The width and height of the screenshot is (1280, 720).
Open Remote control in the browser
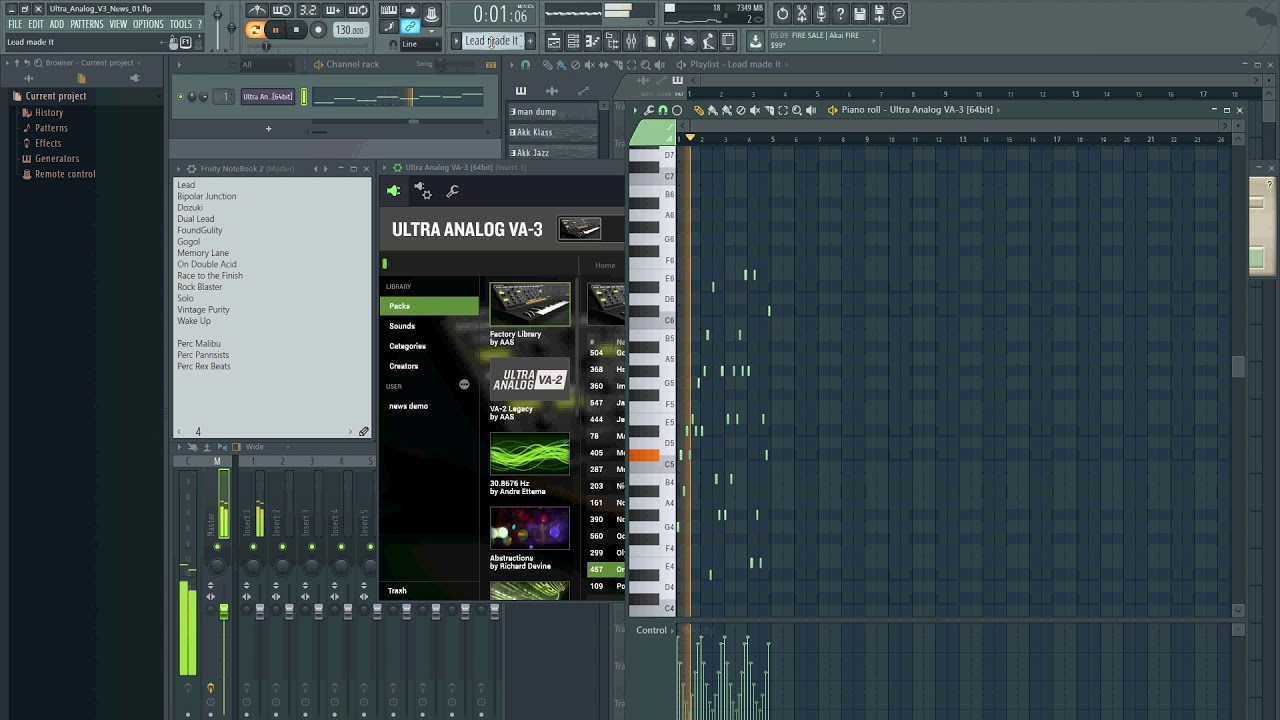tap(65, 174)
